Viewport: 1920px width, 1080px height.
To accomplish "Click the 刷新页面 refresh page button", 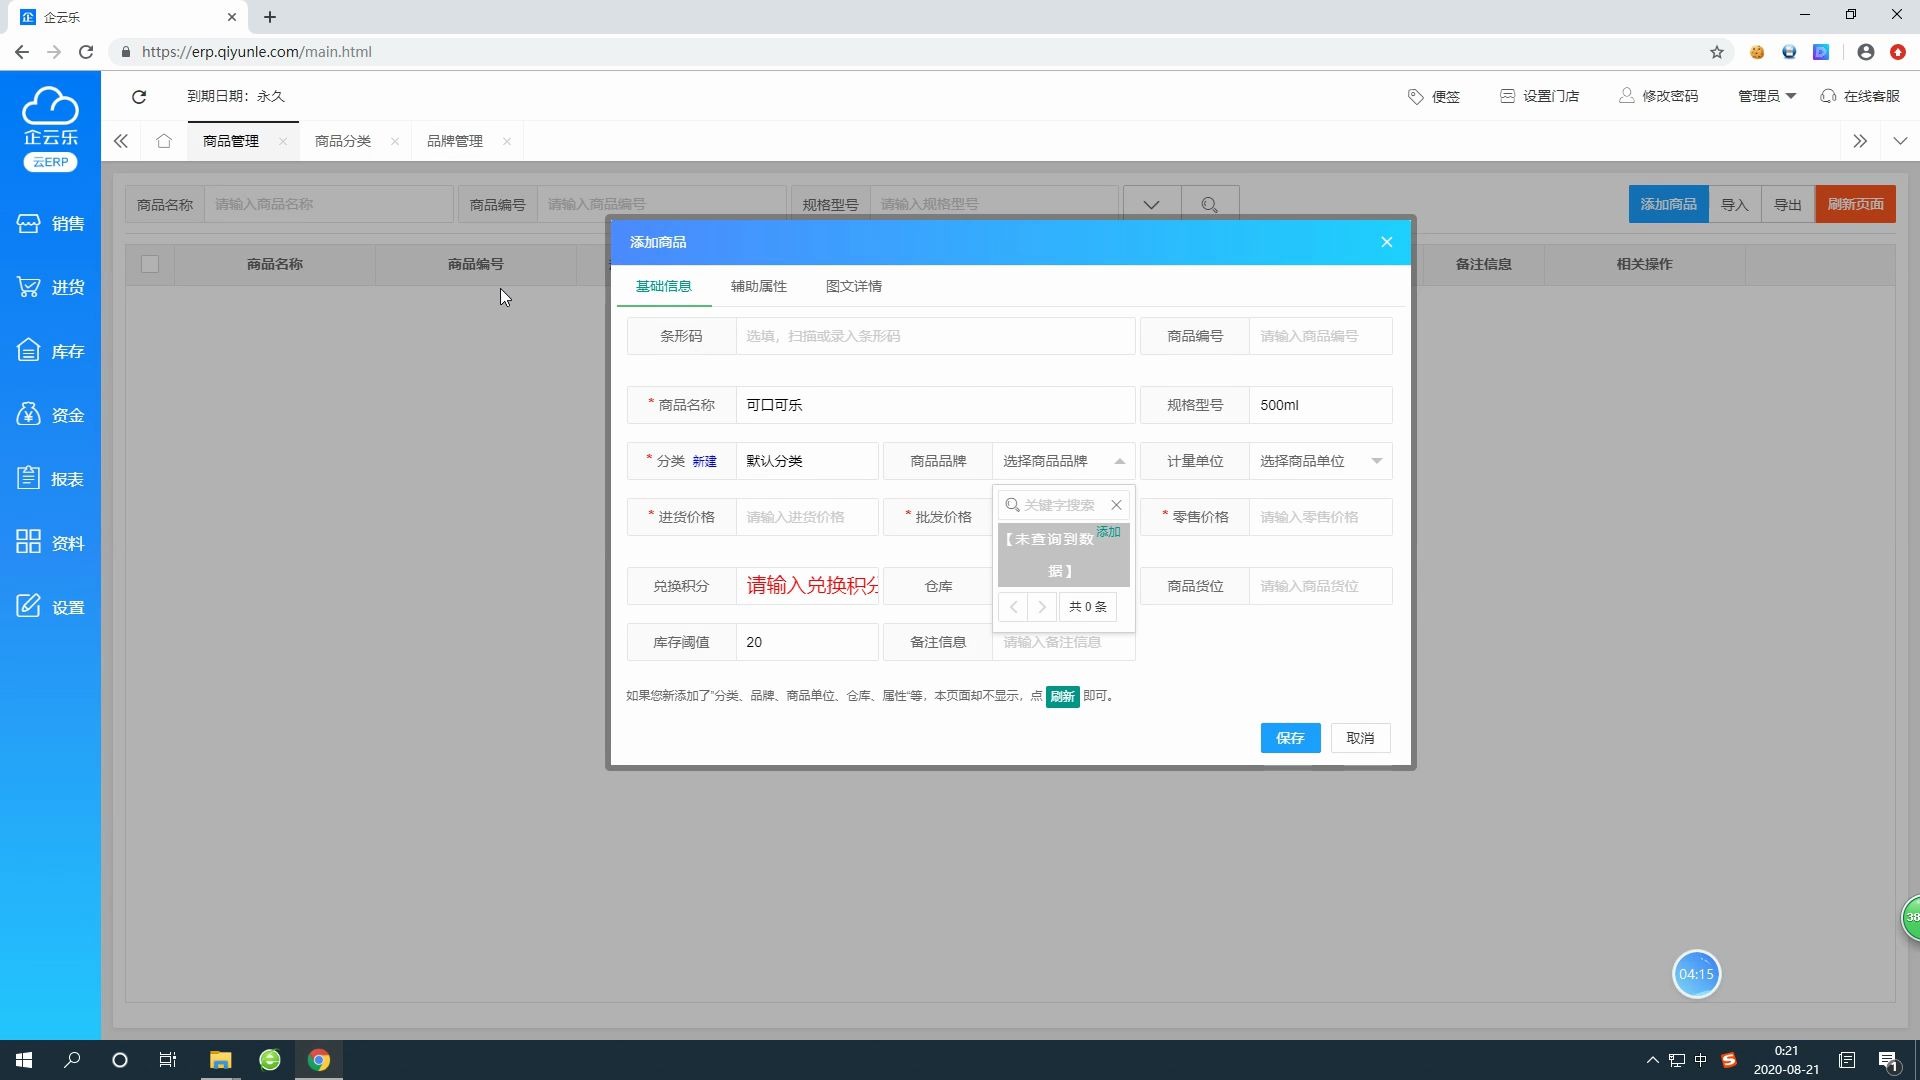I will [1856, 204].
